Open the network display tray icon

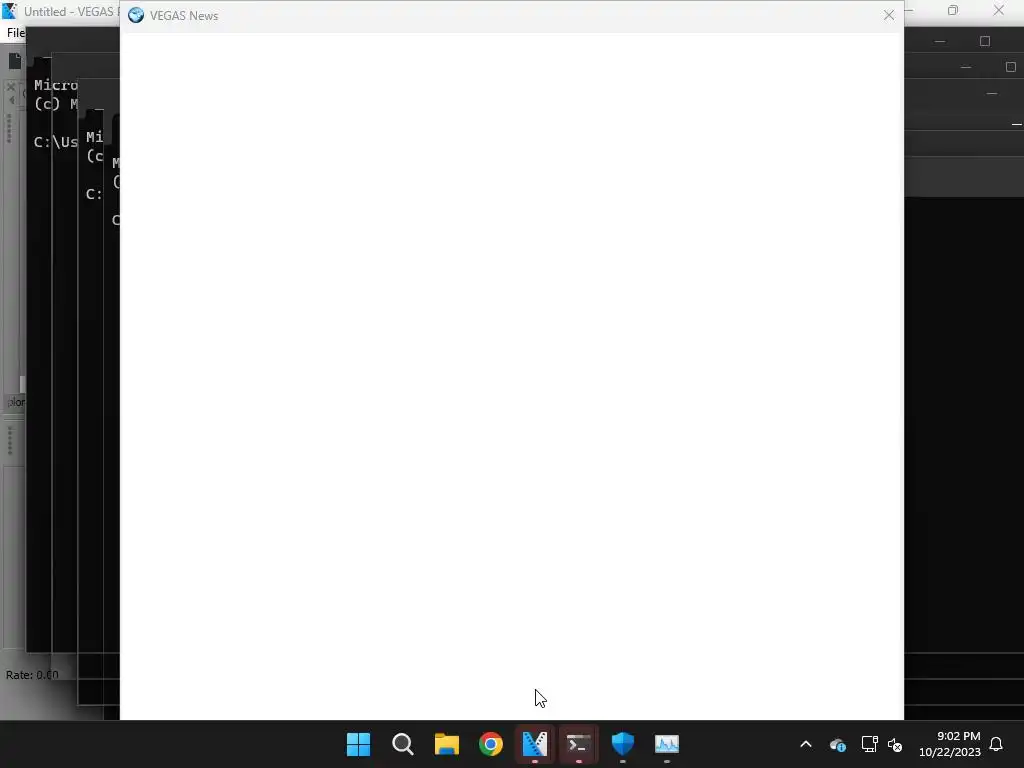click(869, 744)
